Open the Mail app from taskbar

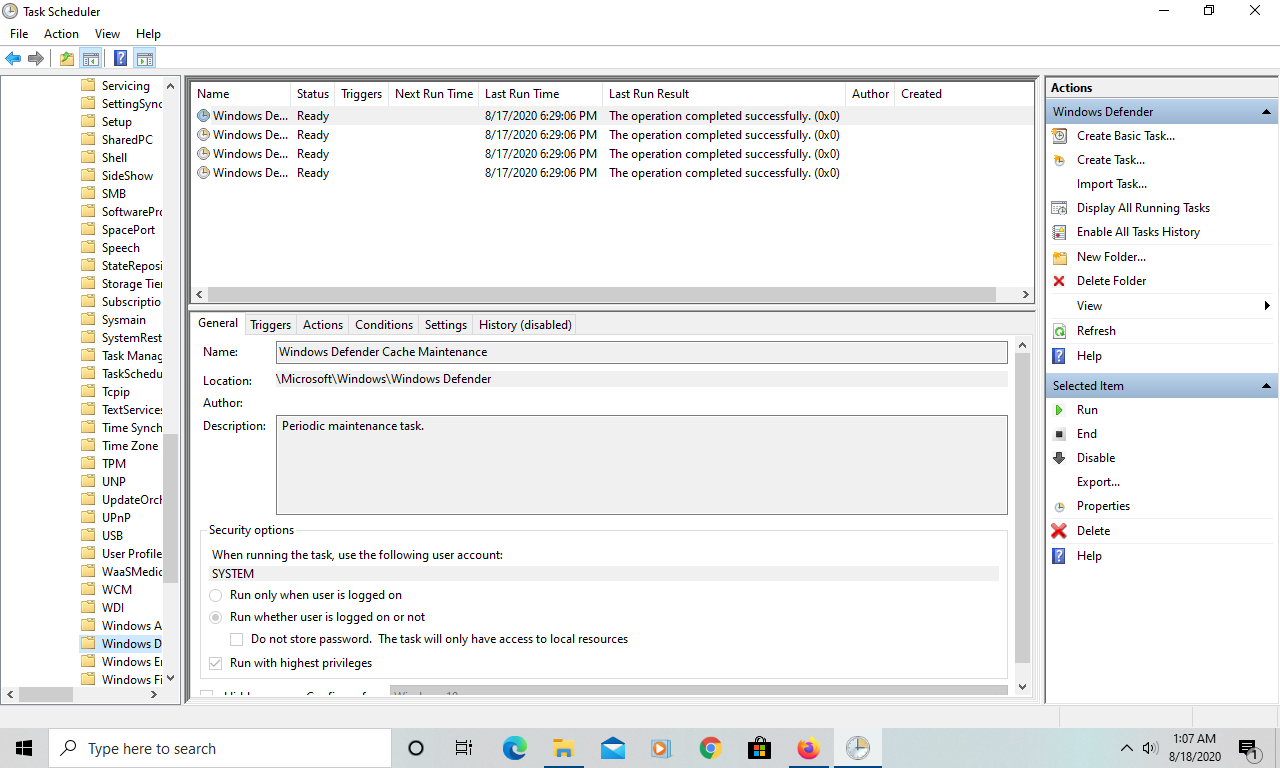612,748
